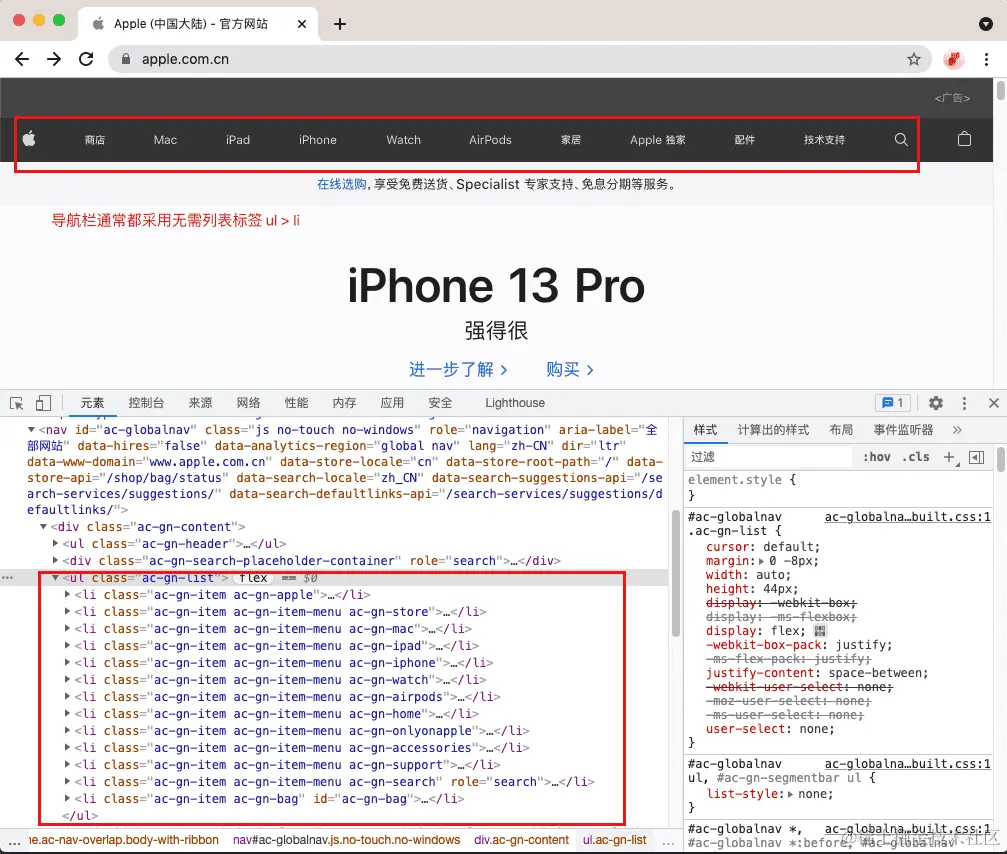Expand the margin shorthand property triangle
Viewport: 1007px width, 854px height.
click(x=762, y=561)
